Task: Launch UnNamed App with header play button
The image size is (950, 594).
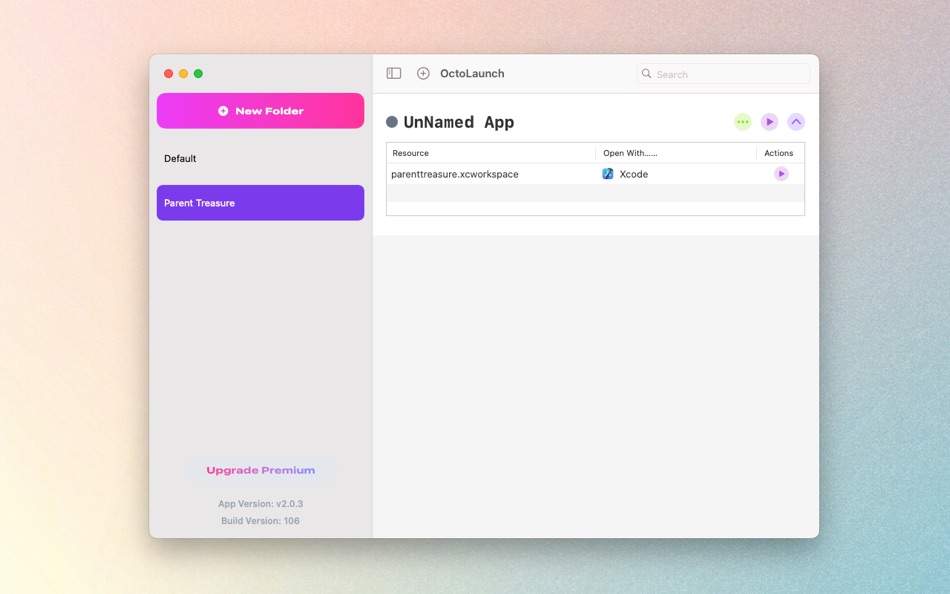Action: (x=769, y=122)
